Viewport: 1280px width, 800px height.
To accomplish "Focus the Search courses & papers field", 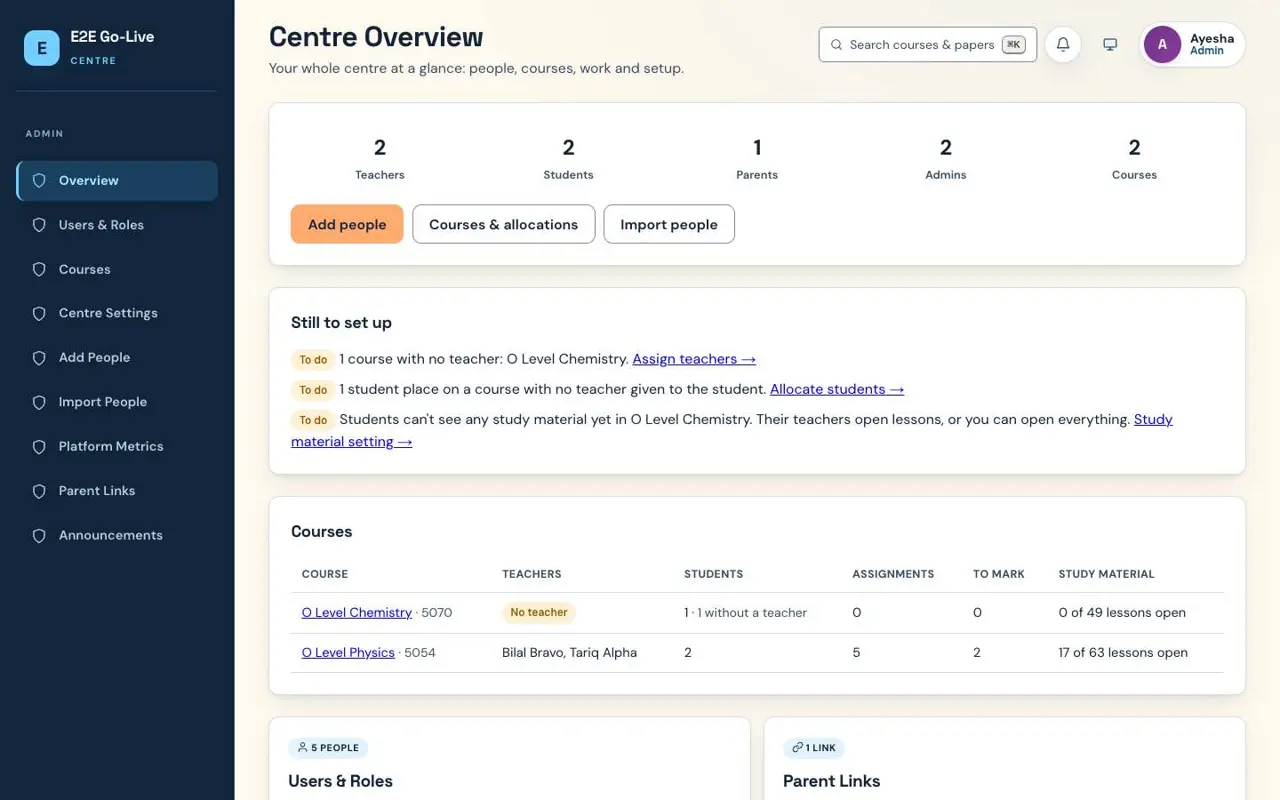I will click(928, 45).
